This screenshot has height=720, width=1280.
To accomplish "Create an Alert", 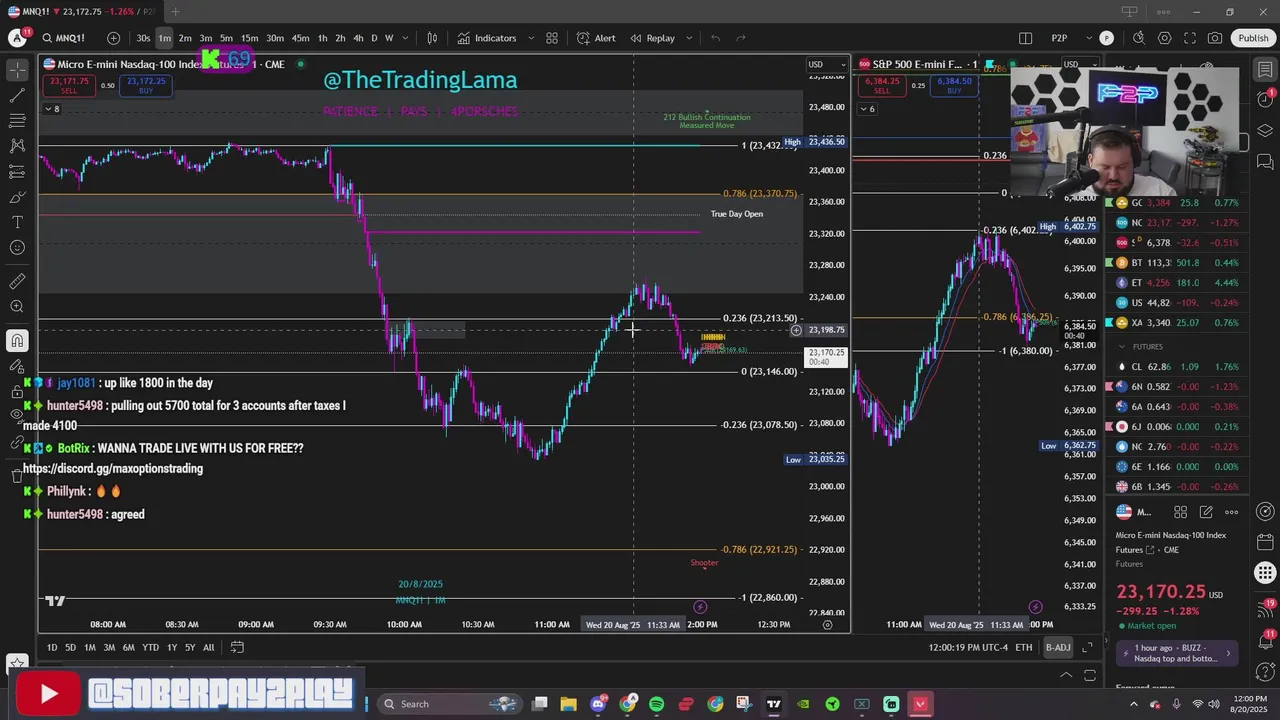I will click(x=596, y=38).
